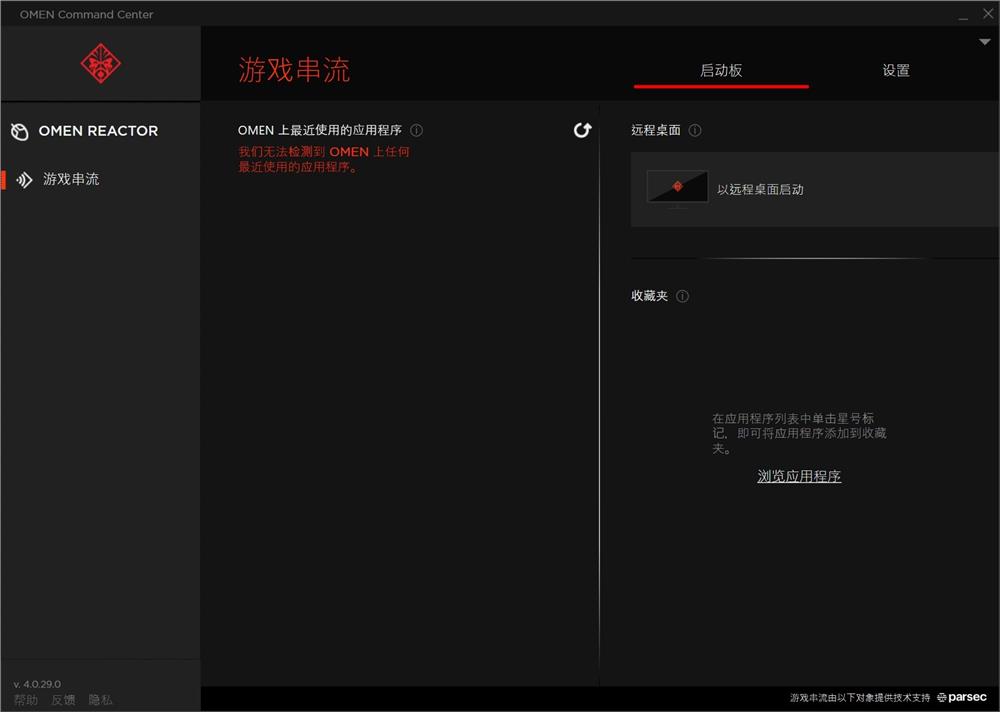Open the info icon next to OMEN 上最近使用的应用程序

coord(417,130)
